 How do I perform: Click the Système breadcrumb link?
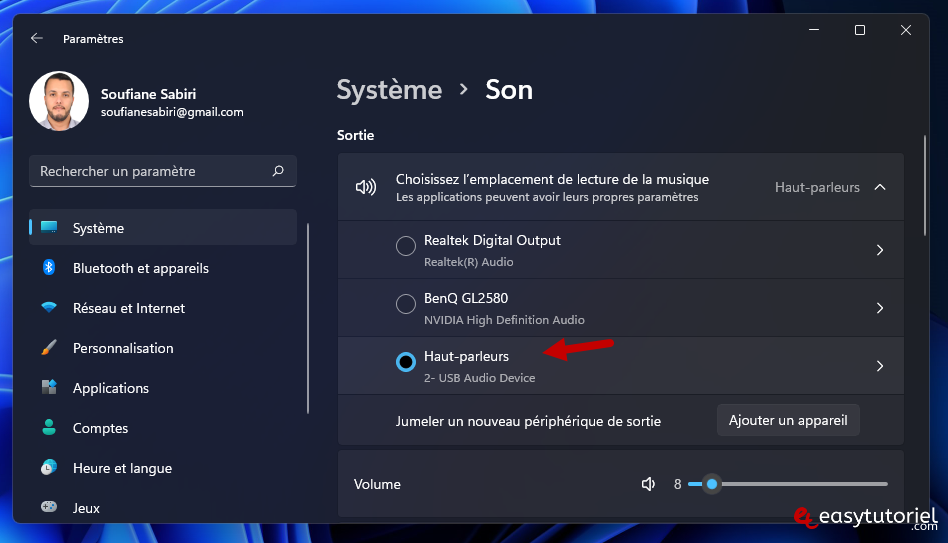pos(389,90)
